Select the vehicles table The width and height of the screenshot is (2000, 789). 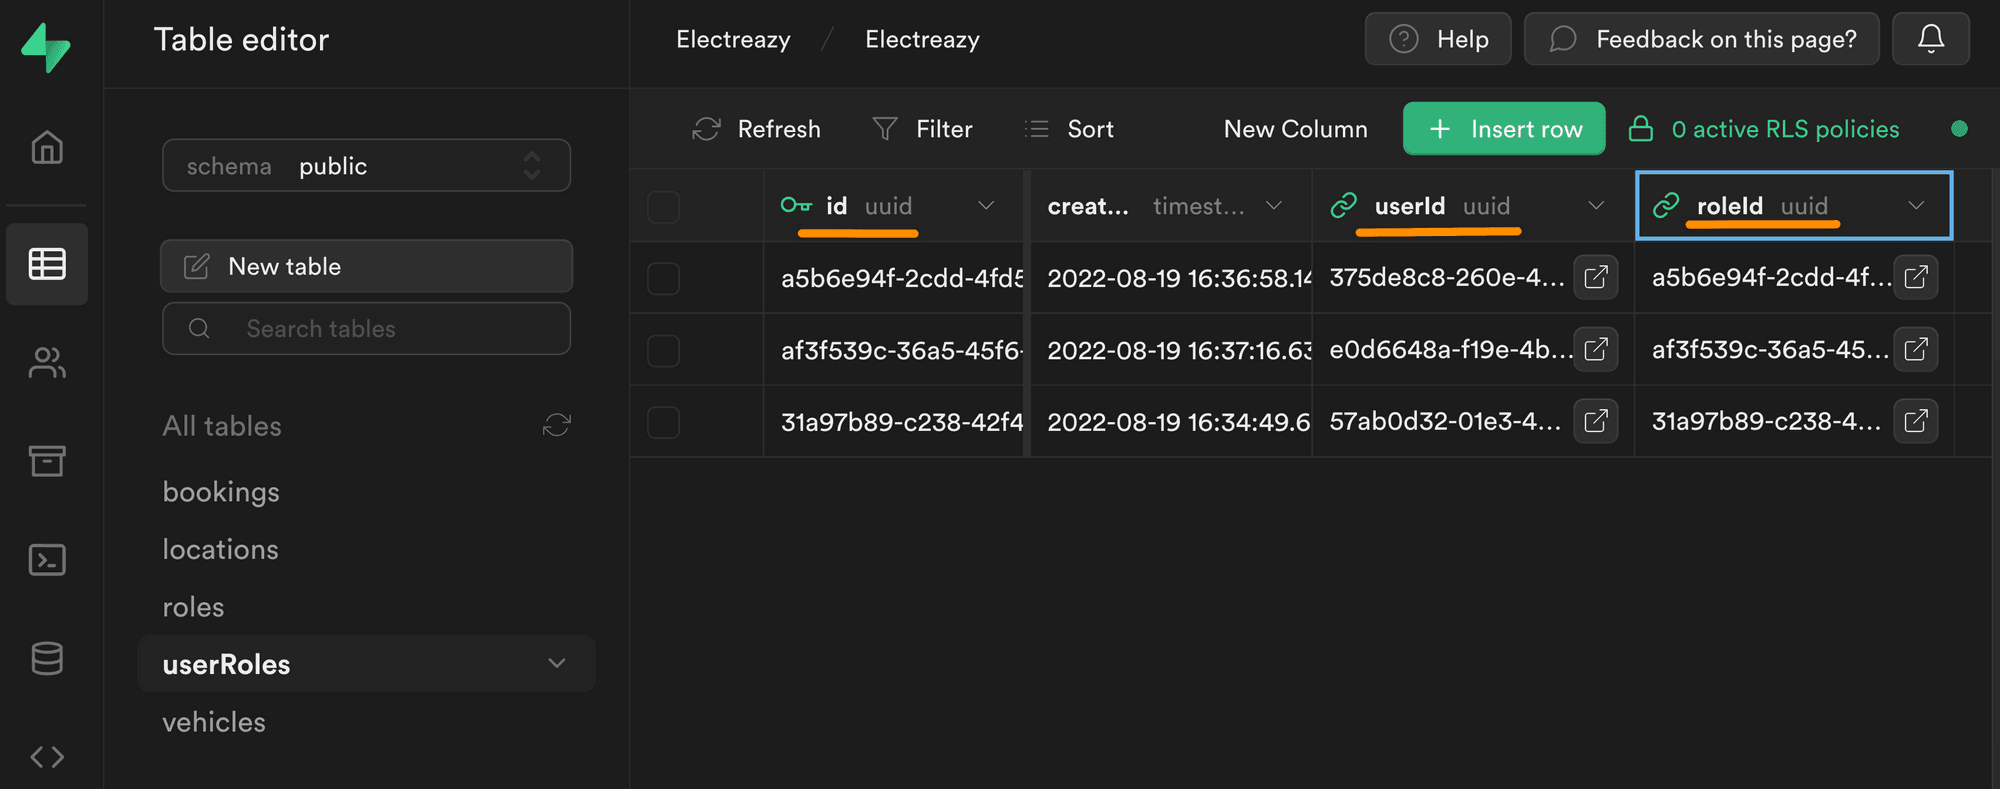click(x=214, y=722)
